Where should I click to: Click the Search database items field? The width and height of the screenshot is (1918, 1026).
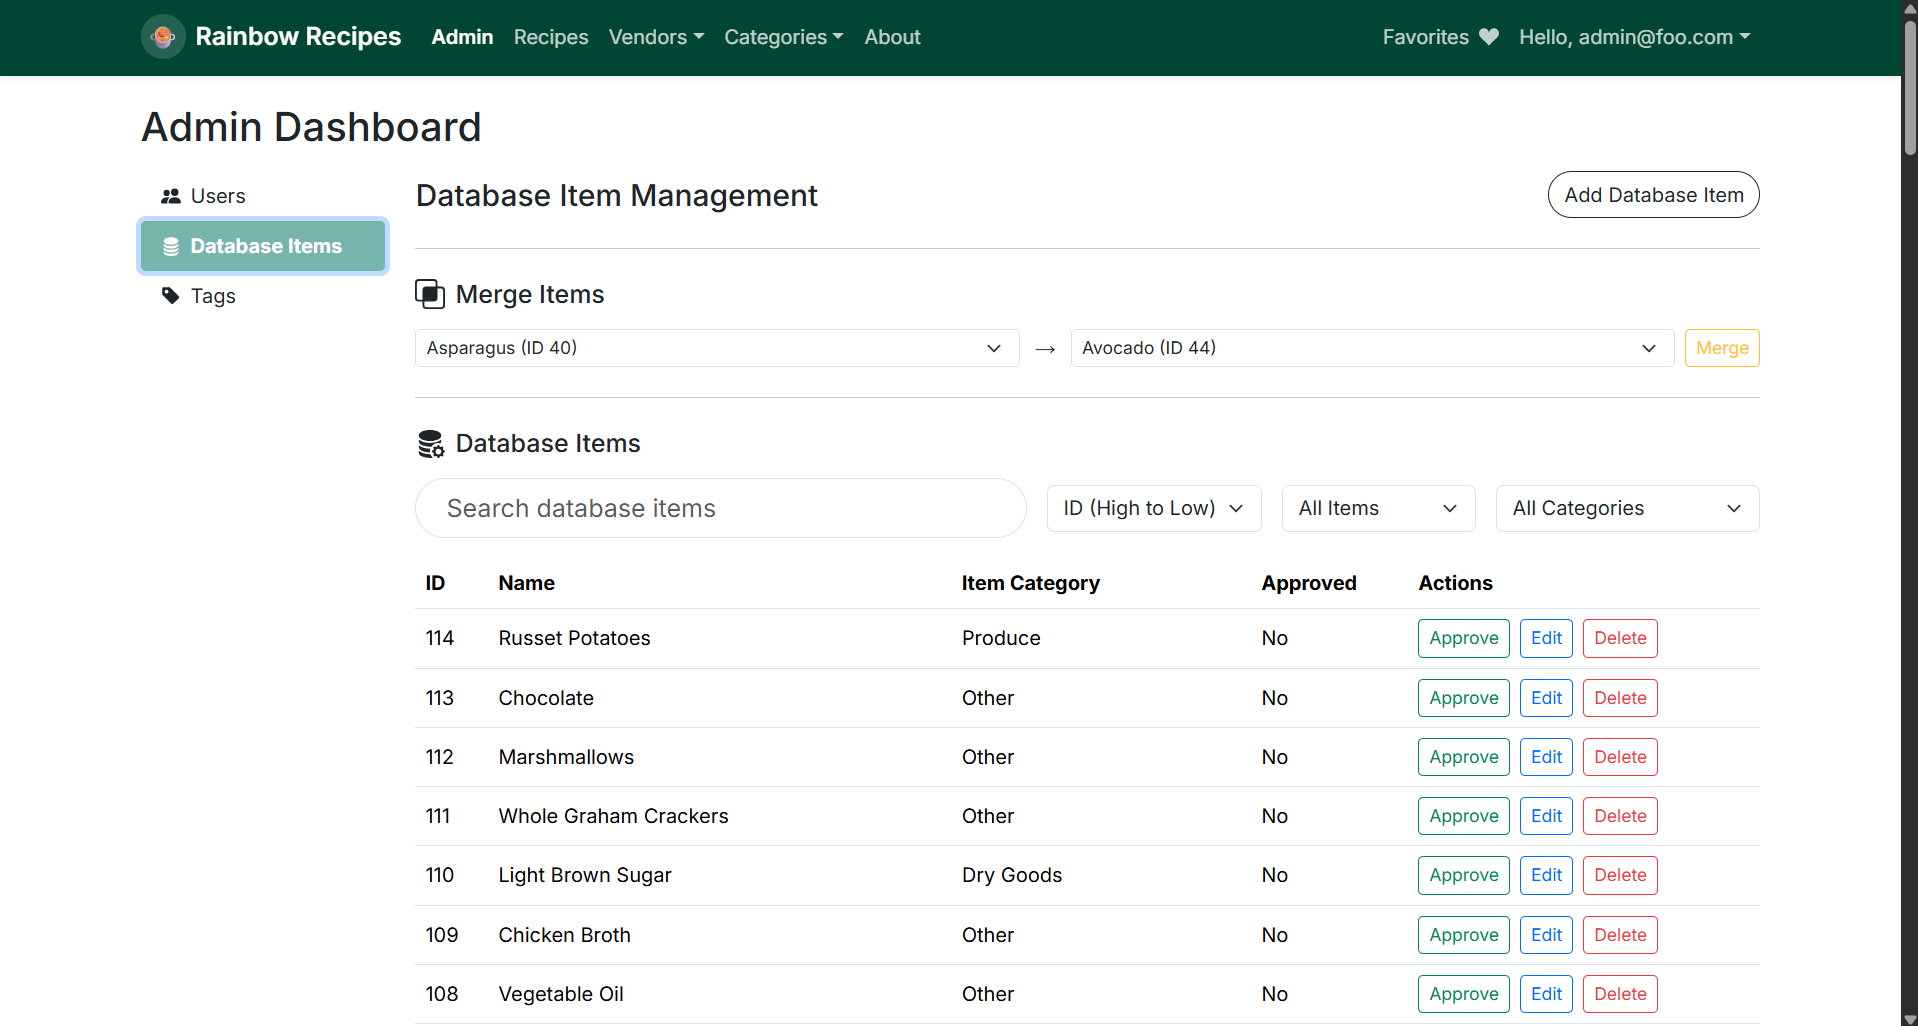coord(720,508)
